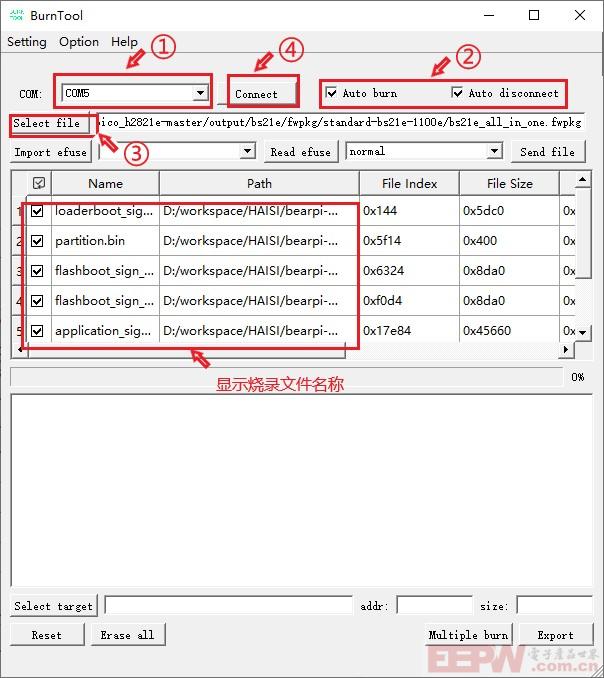The height and width of the screenshot is (678, 604).
Task: Click the BurnTool app icon in title bar
Action: click(16, 15)
